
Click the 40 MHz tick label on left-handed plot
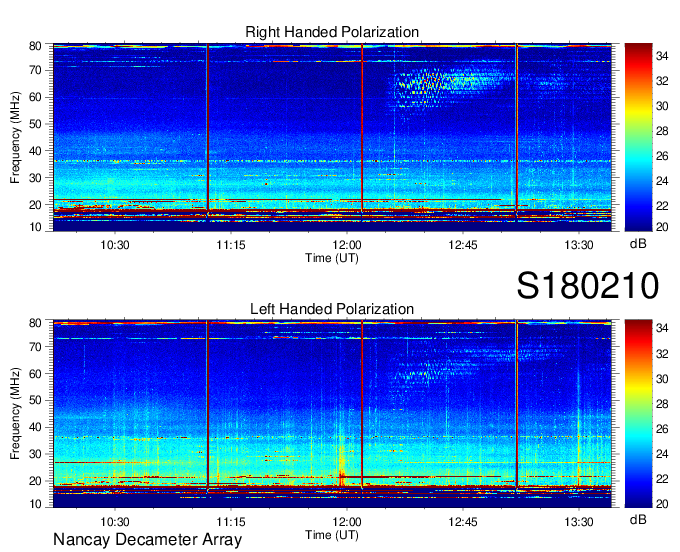[35, 427]
